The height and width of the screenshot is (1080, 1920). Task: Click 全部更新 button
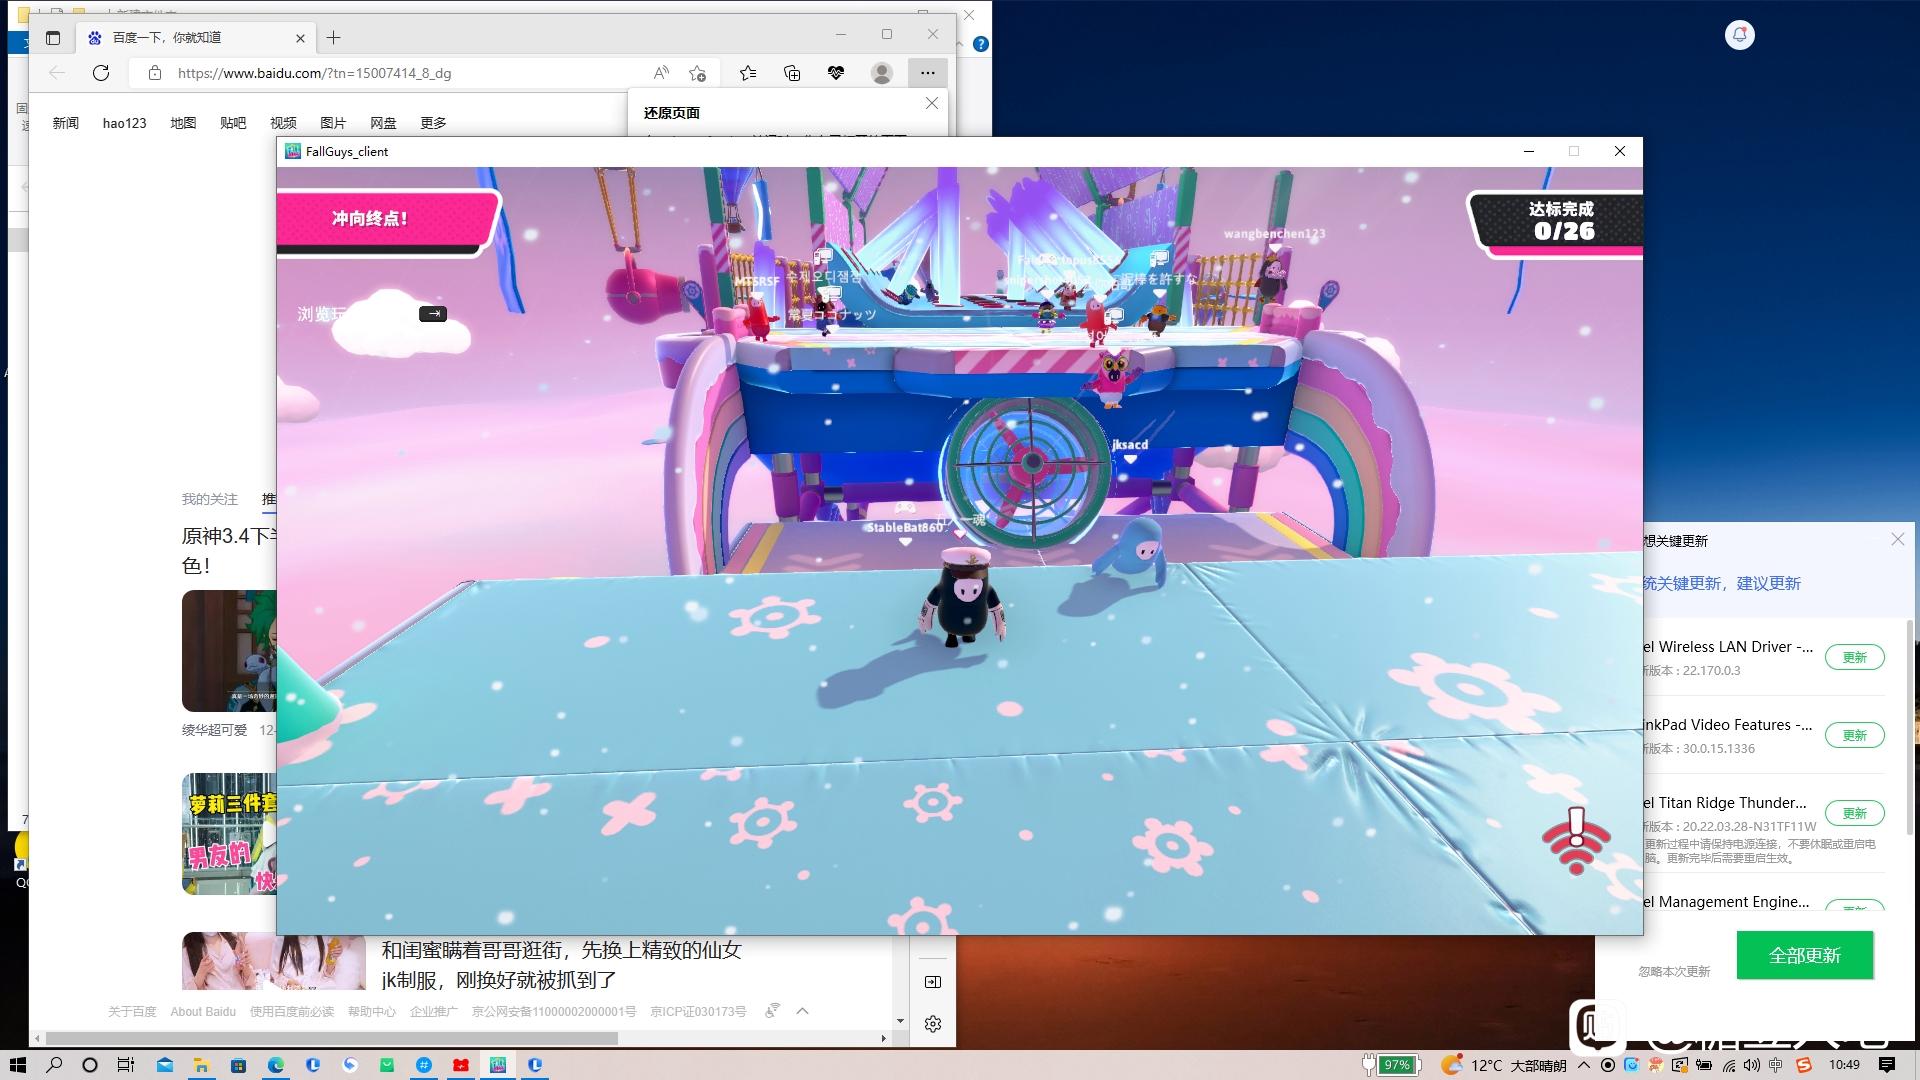point(1805,955)
